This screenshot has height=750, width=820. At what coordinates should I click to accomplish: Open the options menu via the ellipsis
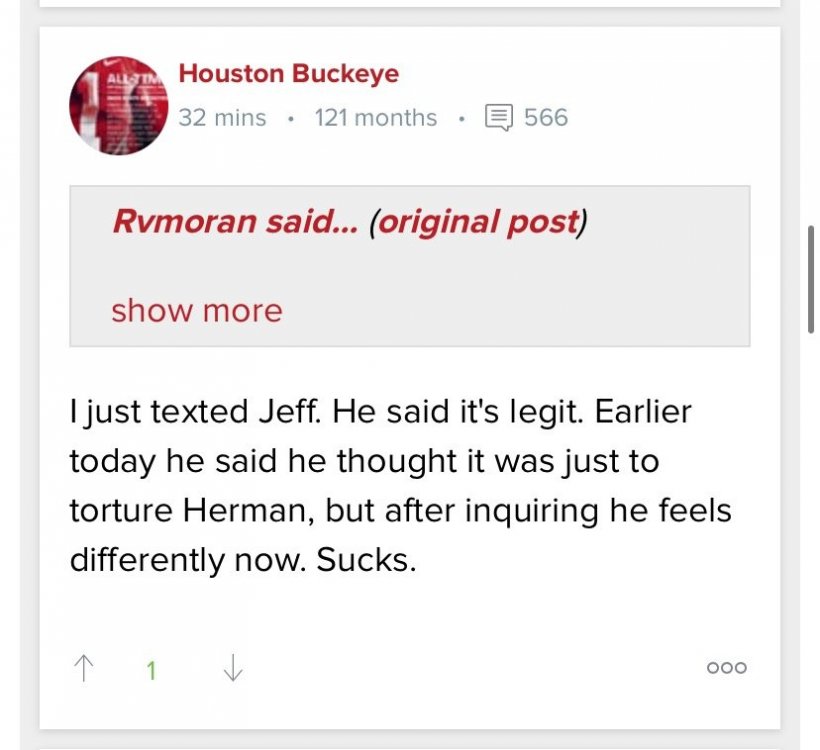725,667
